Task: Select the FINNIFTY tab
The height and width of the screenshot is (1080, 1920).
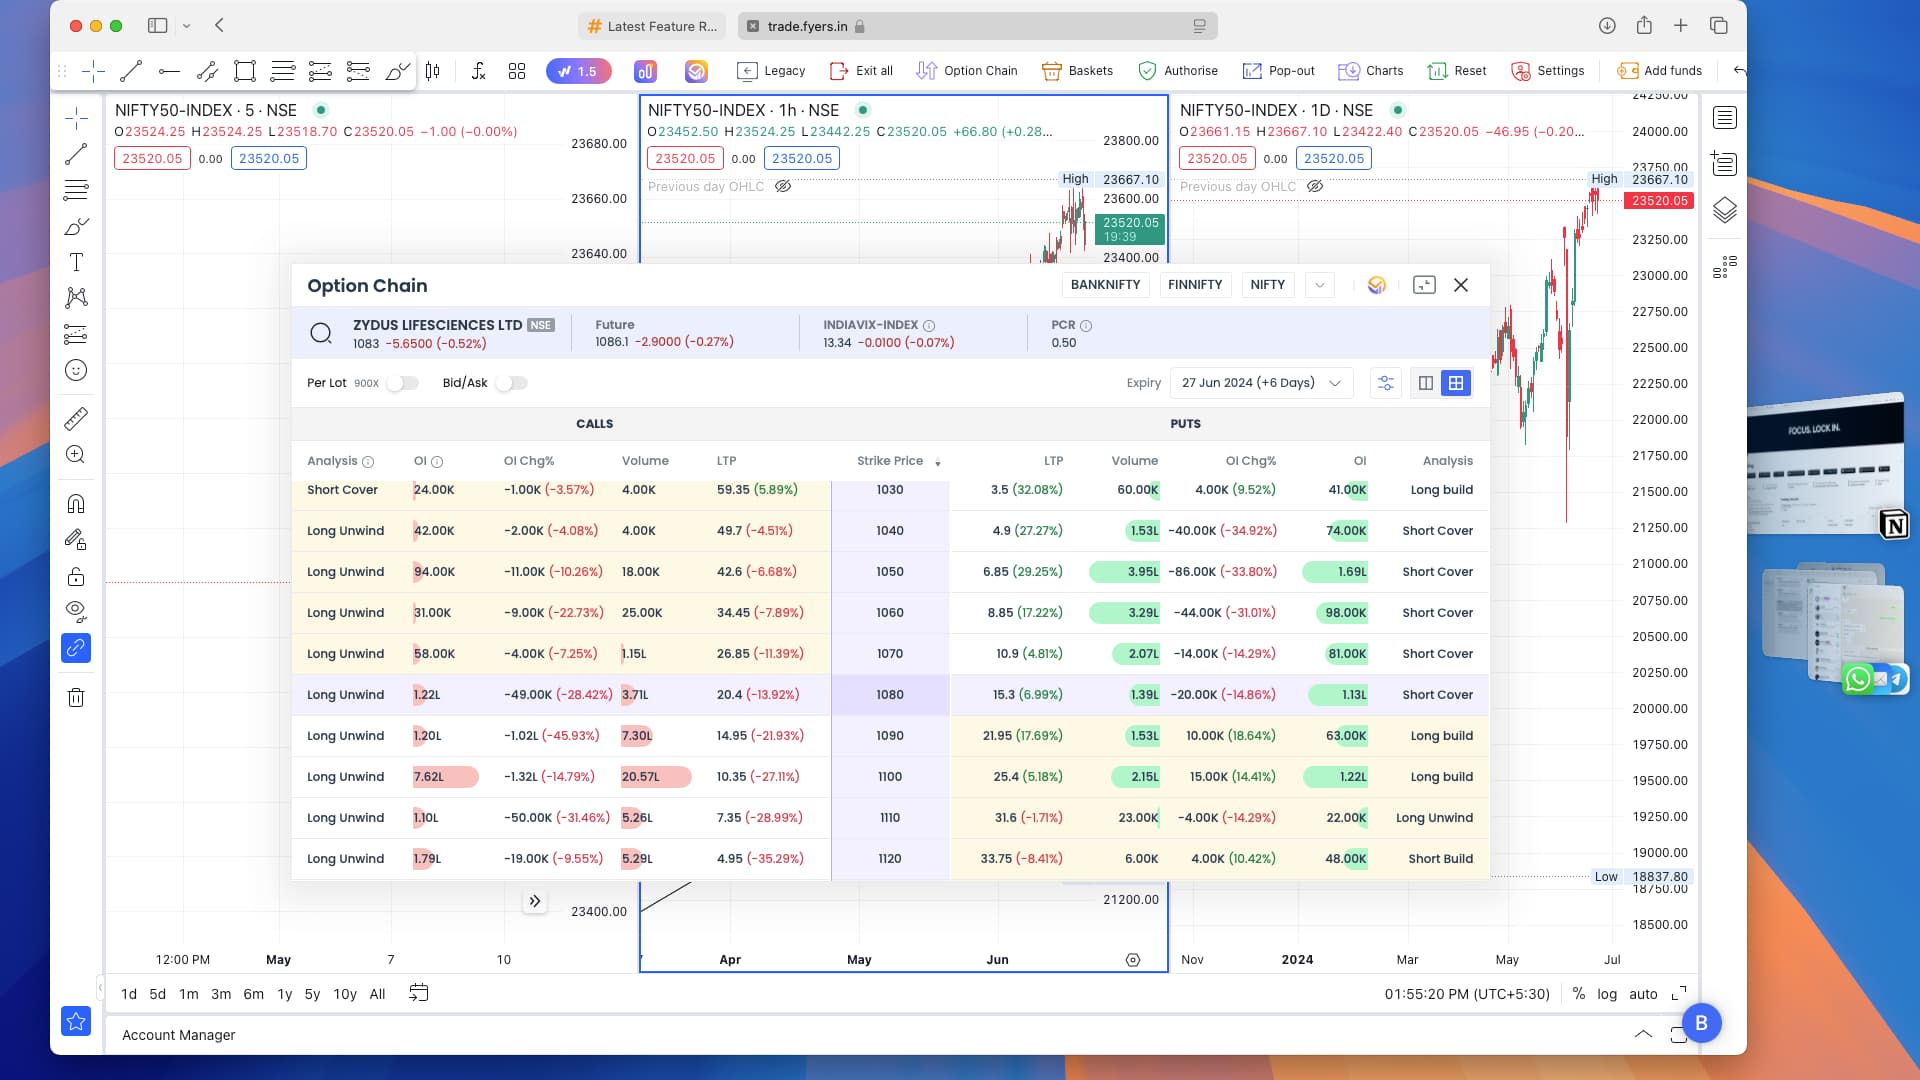Action: [1195, 285]
